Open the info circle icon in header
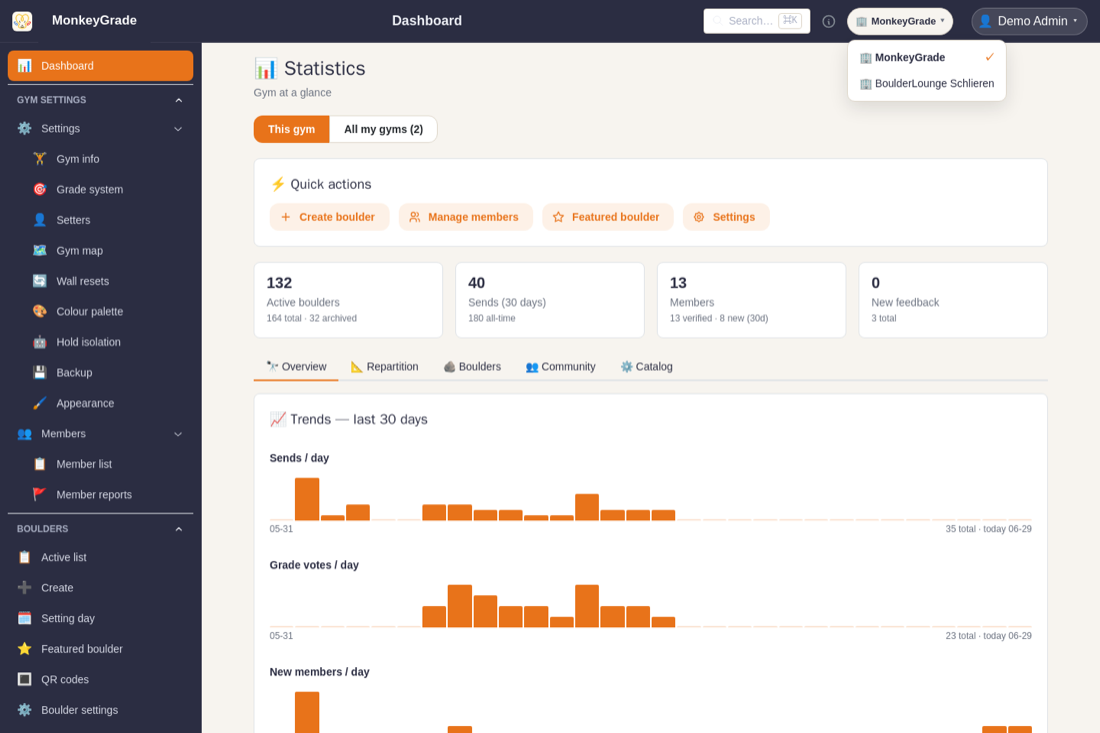This screenshot has width=1100, height=733. [x=829, y=22]
